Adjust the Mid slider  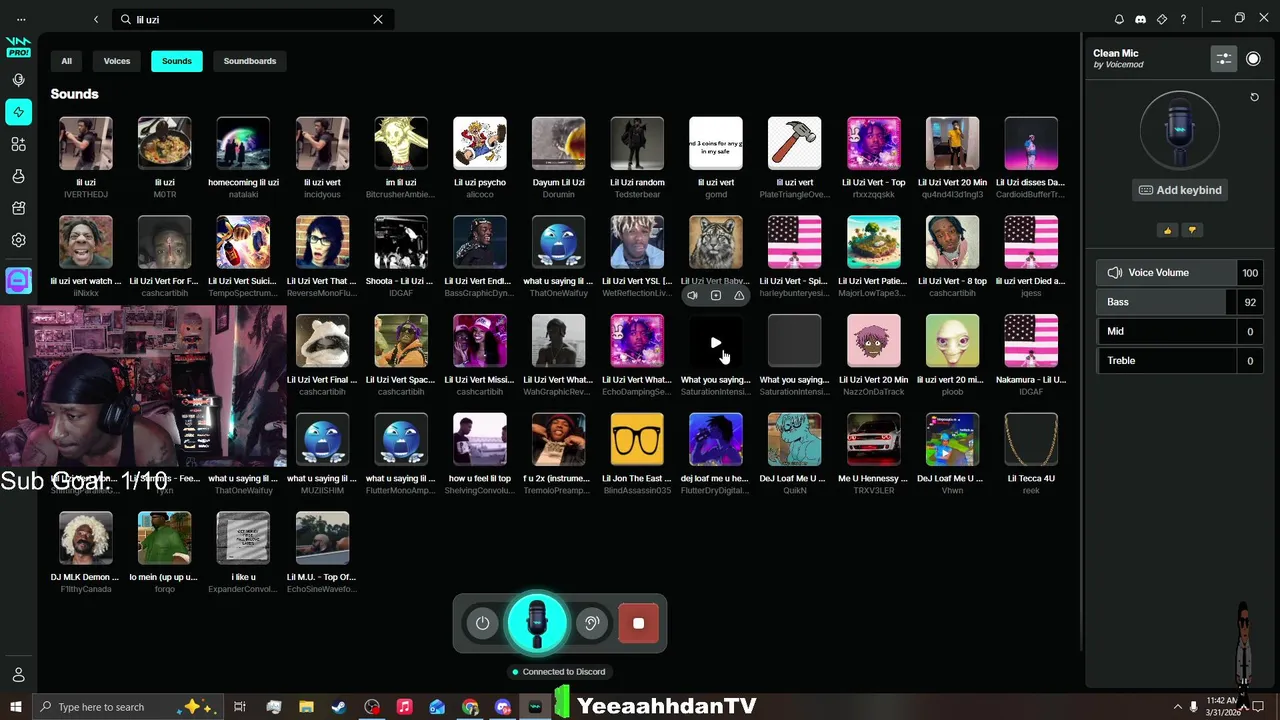coord(1180,331)
